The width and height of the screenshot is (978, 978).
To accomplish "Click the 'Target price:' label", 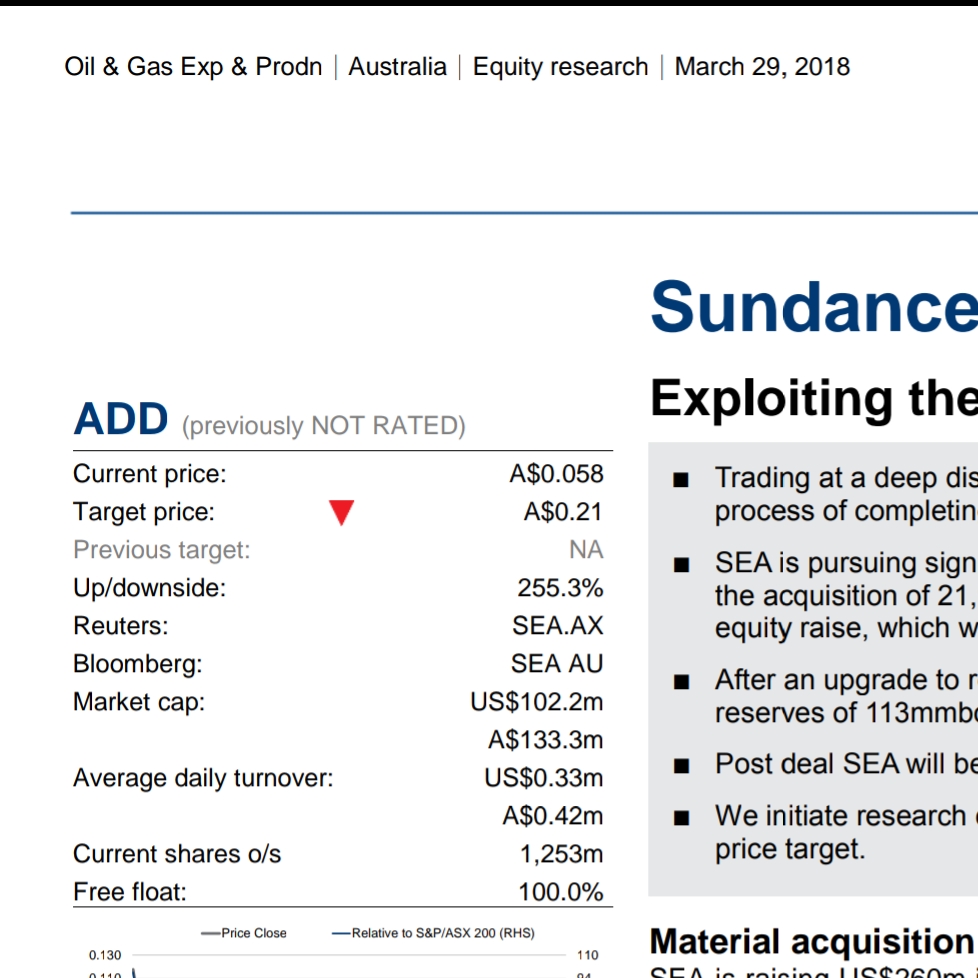I will point(144,512).
